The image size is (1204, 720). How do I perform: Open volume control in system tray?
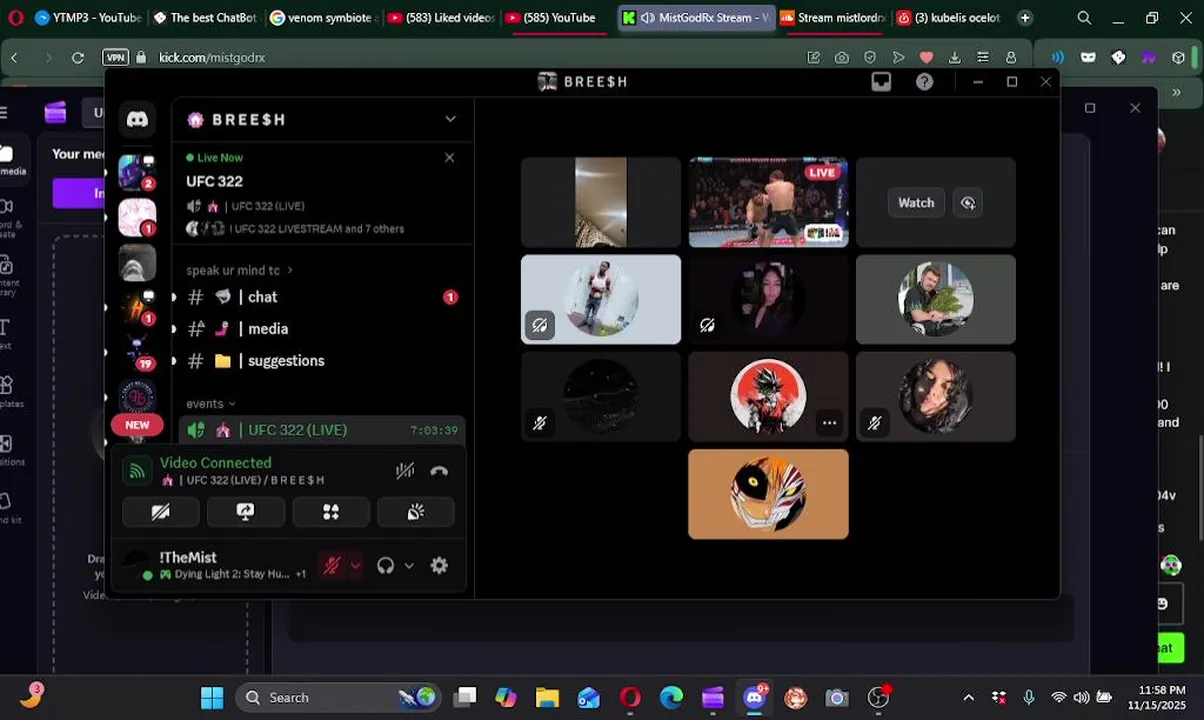point(1081,698)
